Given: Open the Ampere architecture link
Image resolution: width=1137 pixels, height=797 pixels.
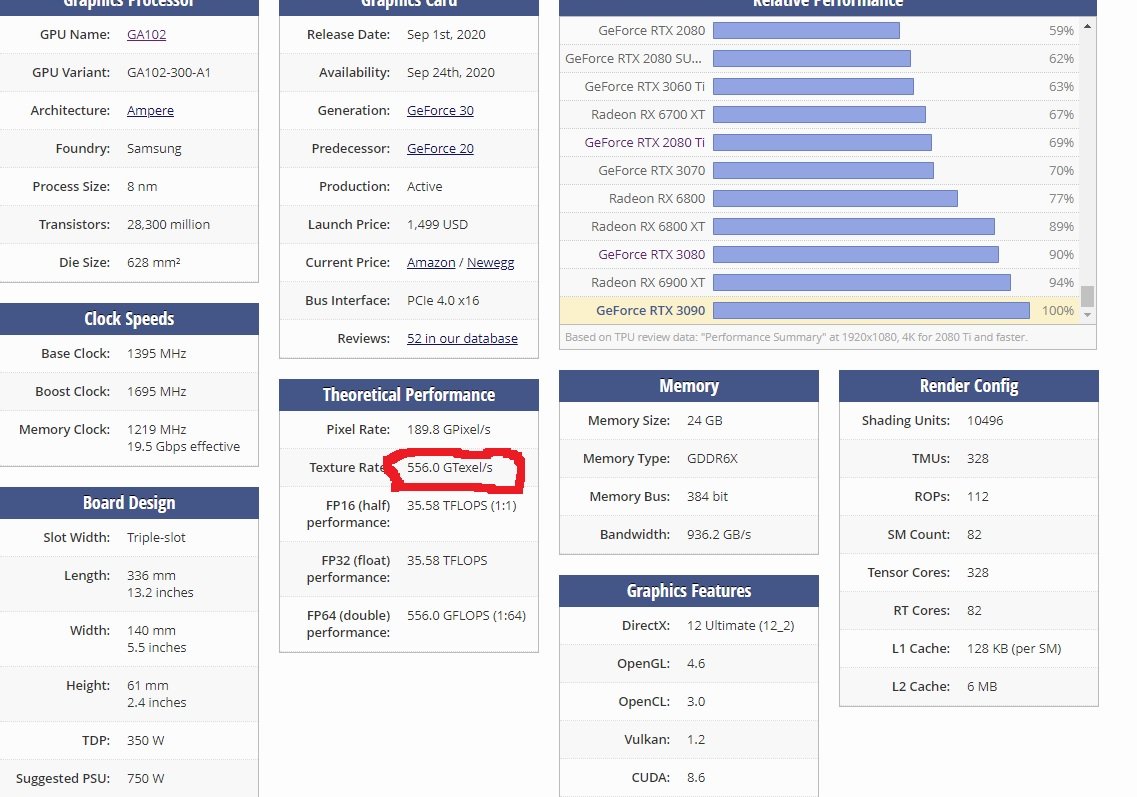Looking at the screenshot, I should [x=150, y=110].
